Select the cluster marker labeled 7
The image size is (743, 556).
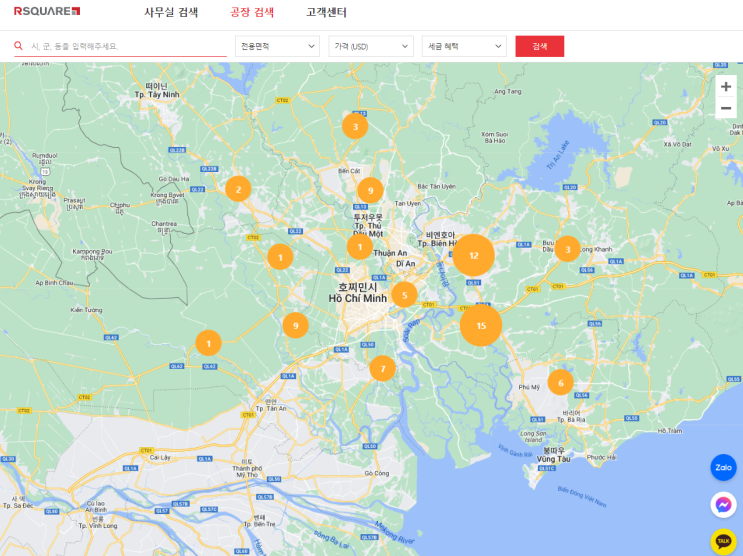(382, 368)
